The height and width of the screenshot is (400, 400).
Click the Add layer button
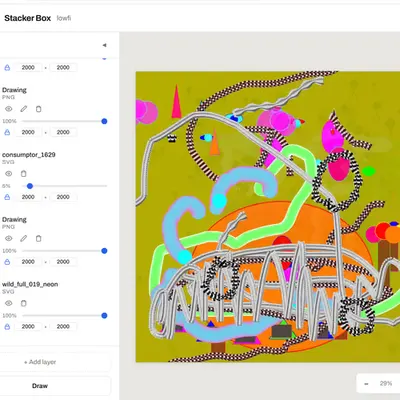click(x=40, y=362)
